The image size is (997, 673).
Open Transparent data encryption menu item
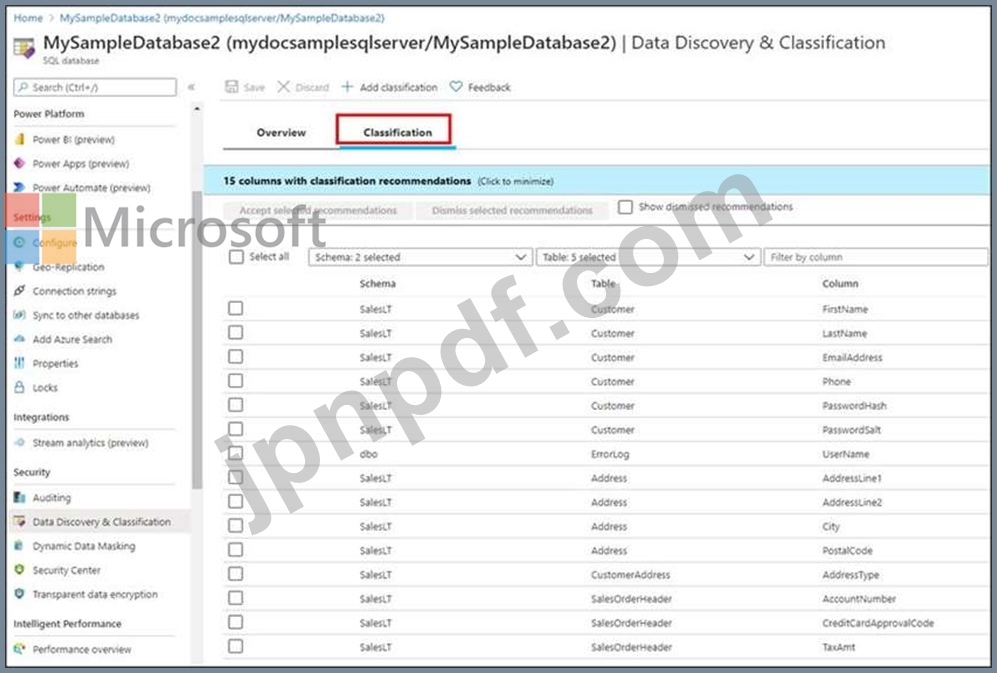click(x=95, y=594)
